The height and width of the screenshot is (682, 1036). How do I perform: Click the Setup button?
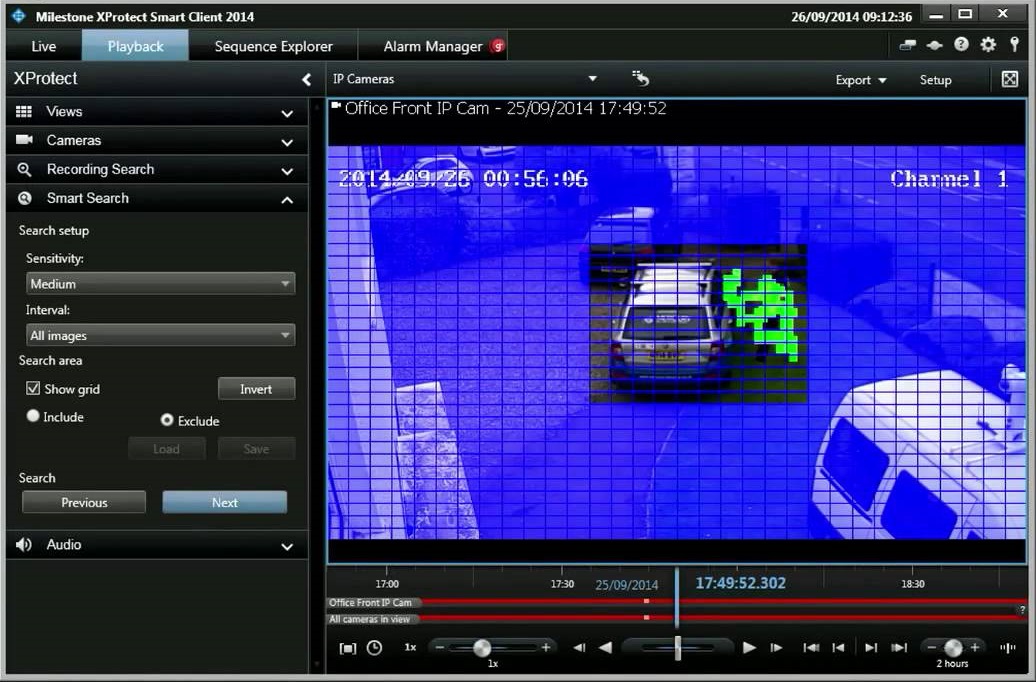click(x=936, y=80)
